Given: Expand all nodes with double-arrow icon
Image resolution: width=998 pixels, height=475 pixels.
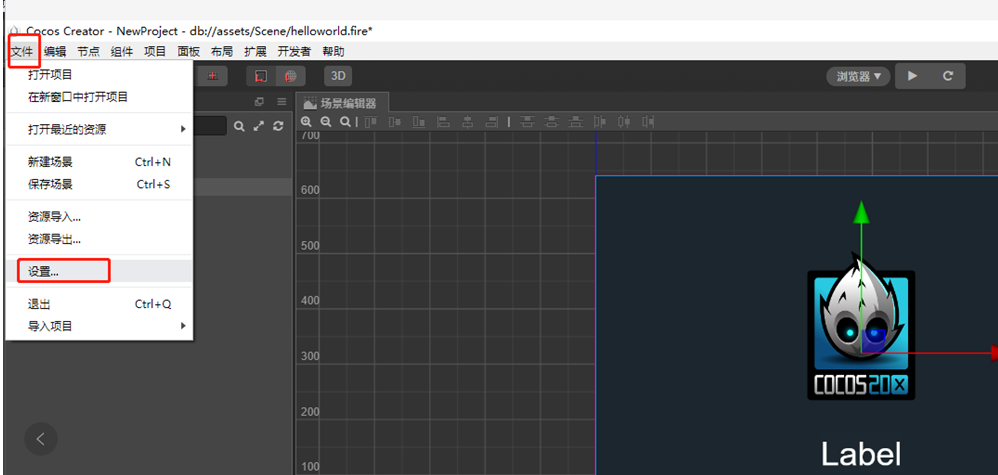Looking at the screenshot, I should tap(258, 126).
